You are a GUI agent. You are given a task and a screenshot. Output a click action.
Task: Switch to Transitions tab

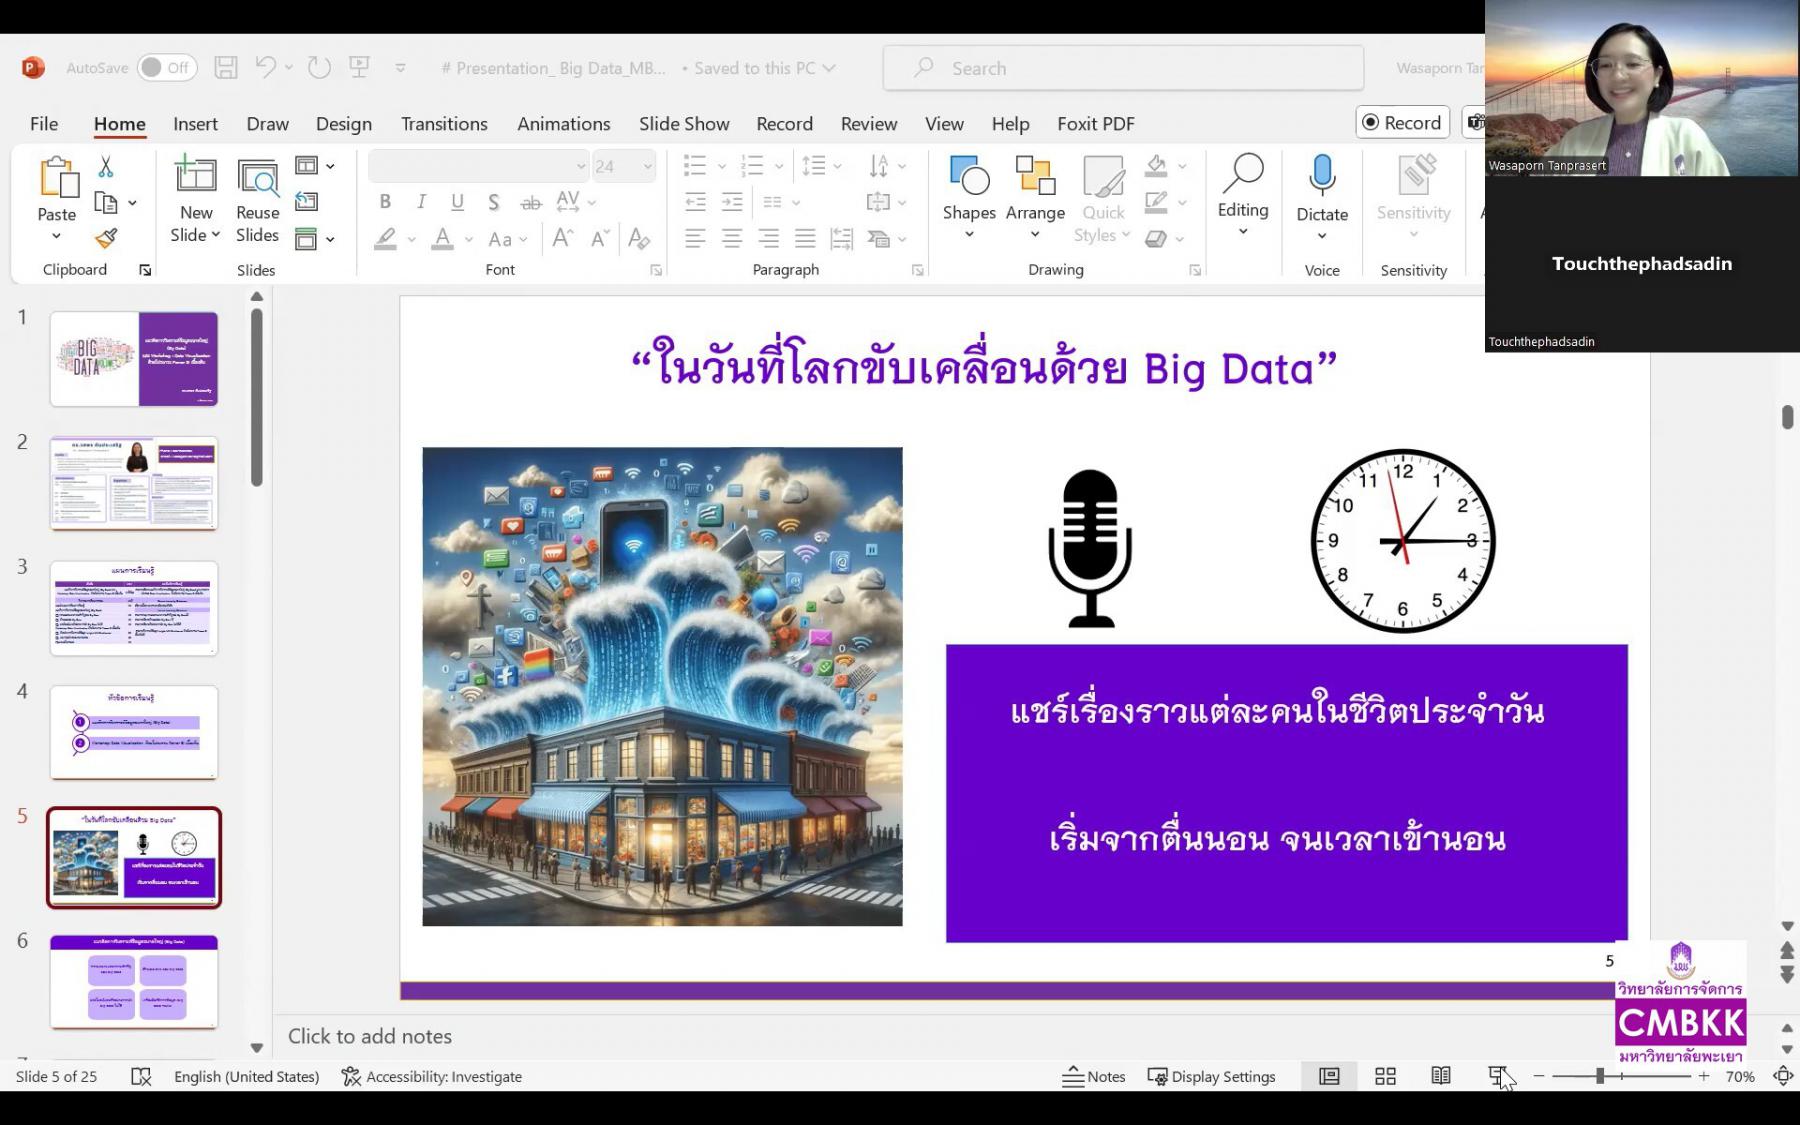[444, 123]
